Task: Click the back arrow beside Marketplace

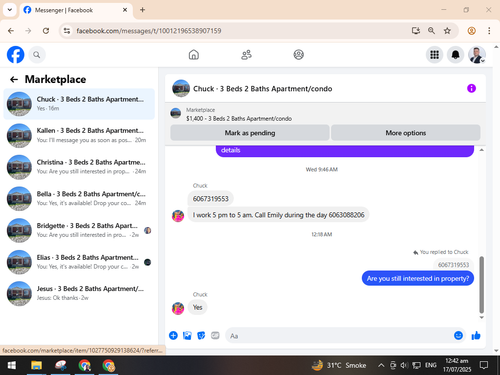Action: click(x=14, y=79)
